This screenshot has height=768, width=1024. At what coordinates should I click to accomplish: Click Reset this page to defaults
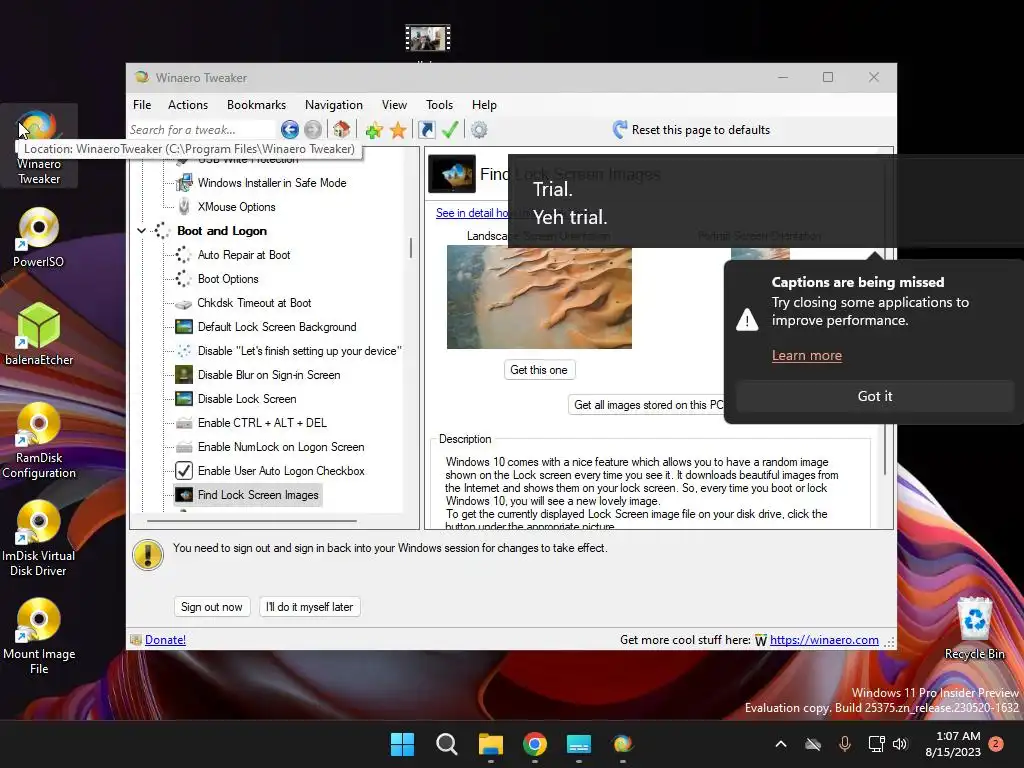(x=692, y=129)
